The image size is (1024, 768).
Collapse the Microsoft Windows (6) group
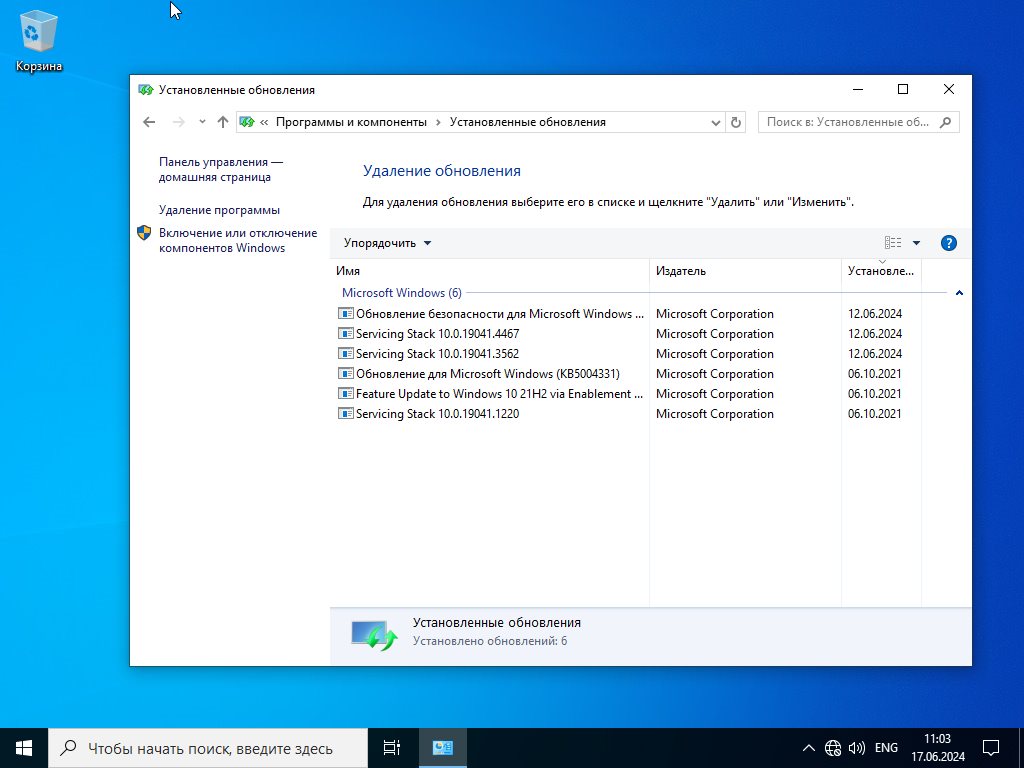tap(959, 293)
